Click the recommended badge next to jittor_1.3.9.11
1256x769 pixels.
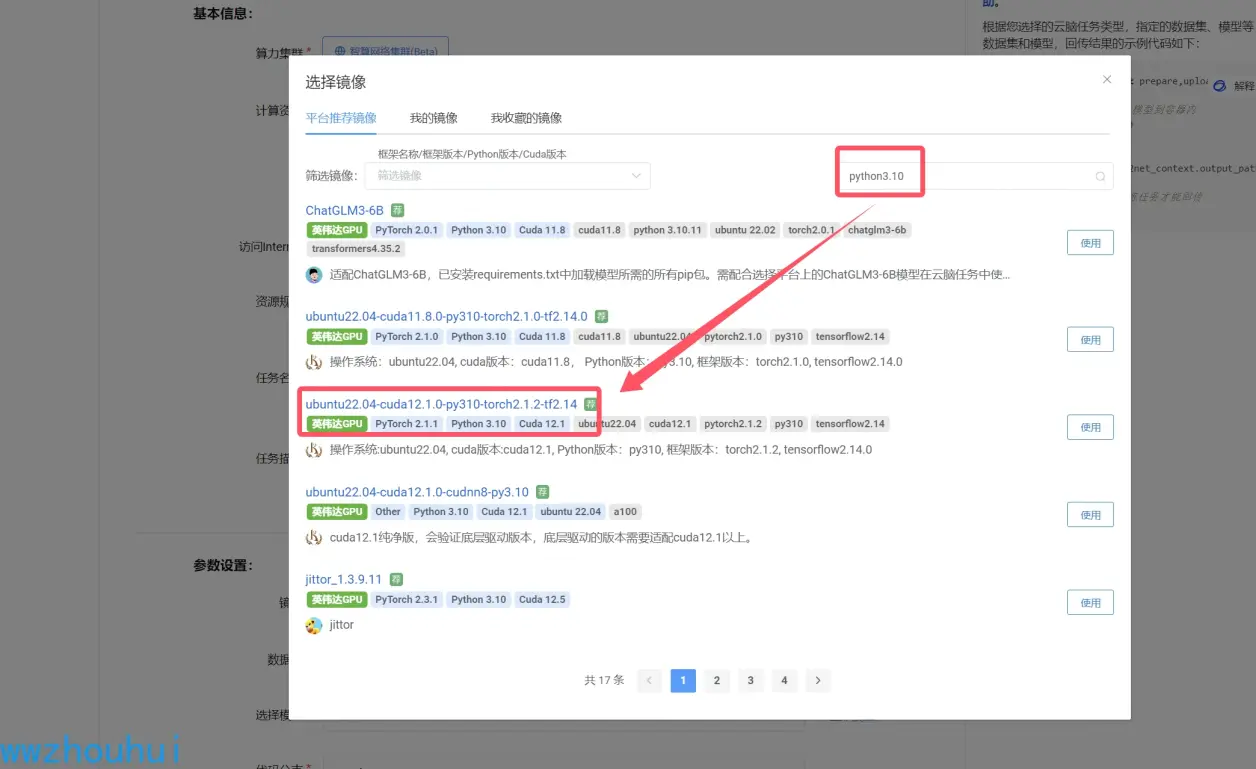(397, 580)
